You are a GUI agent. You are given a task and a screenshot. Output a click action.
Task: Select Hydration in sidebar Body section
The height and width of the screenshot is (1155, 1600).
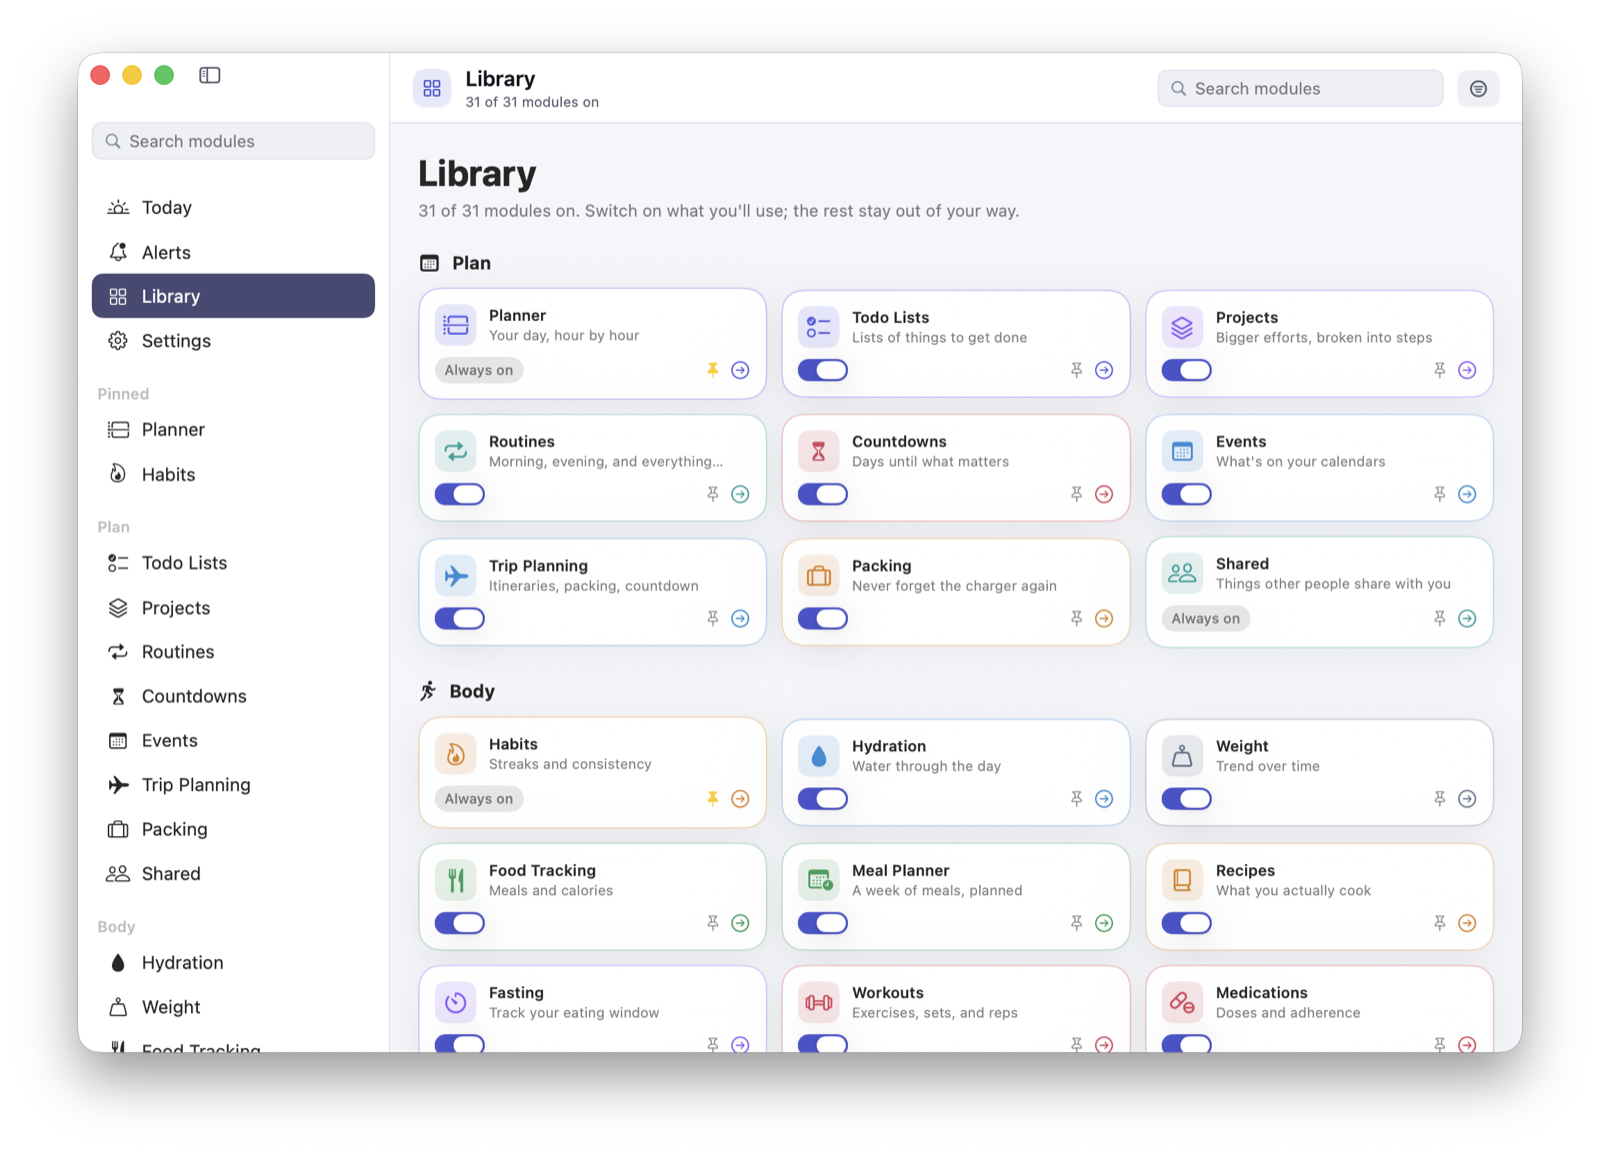click(x=233, y=963)
